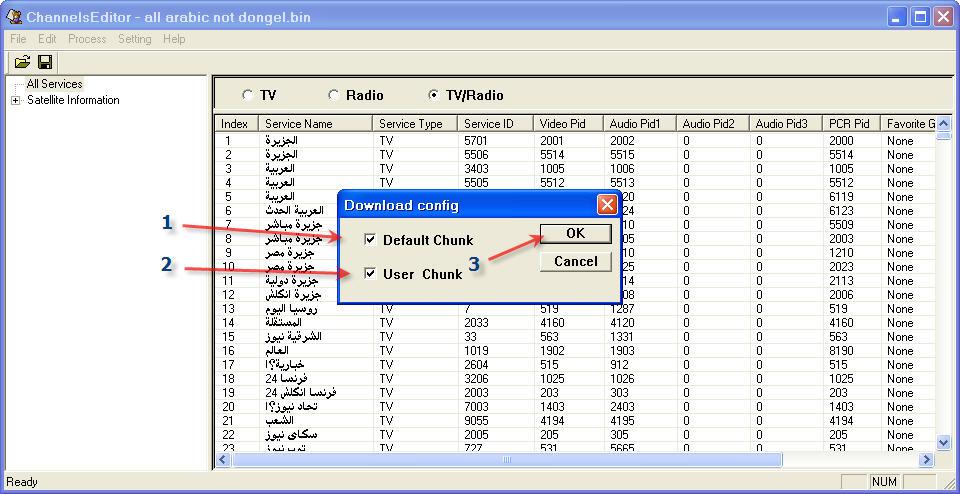Click Service ID cell 9055
The width and height of the screenshot is (960, 494).
(x=478, y=421)
